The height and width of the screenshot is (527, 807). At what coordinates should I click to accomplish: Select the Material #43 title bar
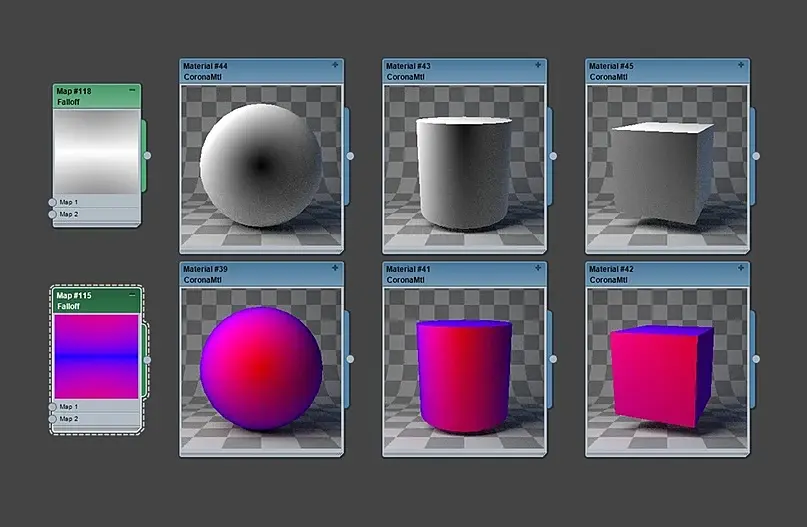point(464,71)
